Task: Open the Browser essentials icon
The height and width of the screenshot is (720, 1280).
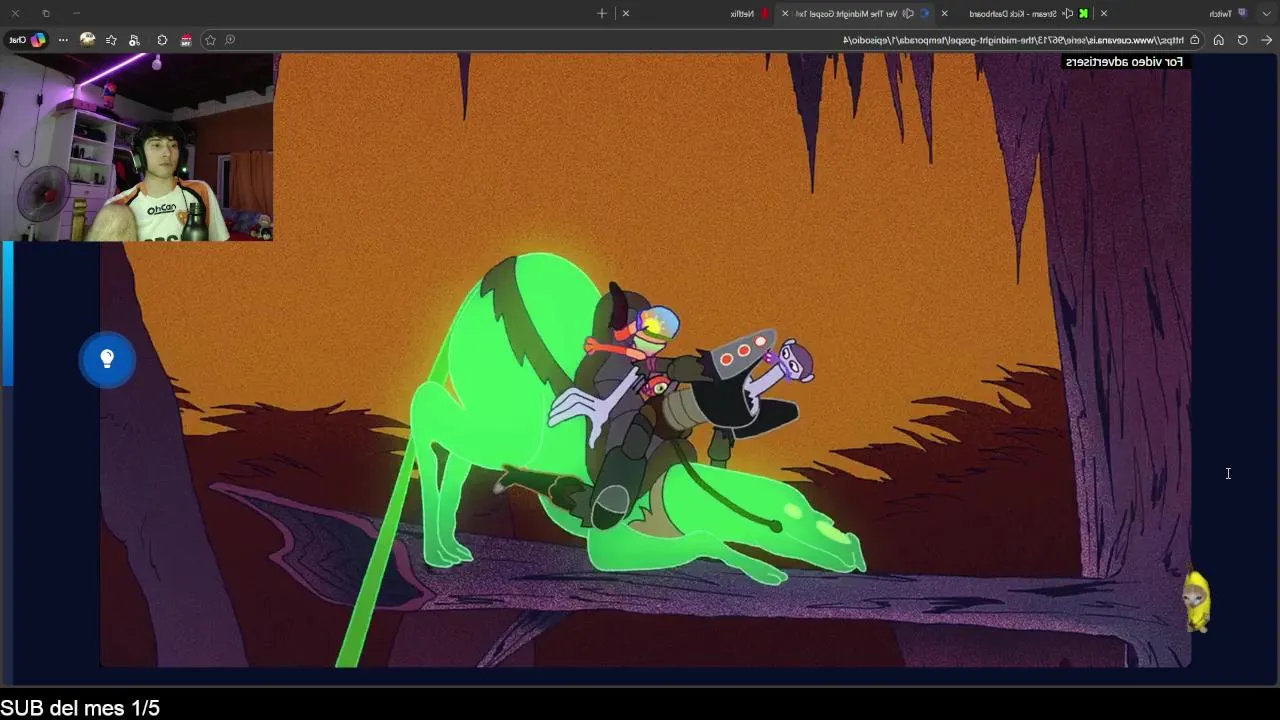Action: [x=134, y=40]
